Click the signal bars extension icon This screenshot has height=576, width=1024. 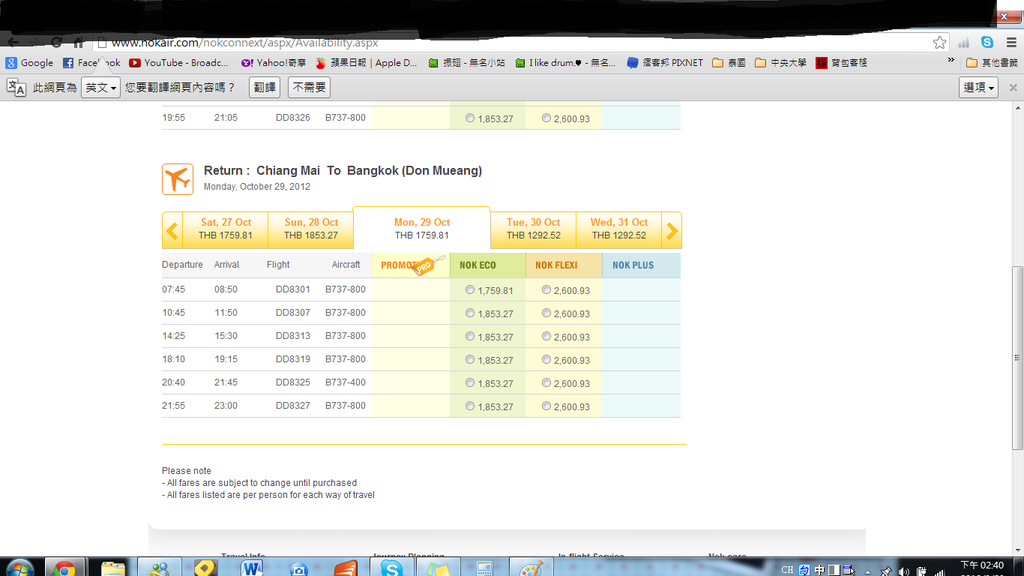(x=963, y=43)
